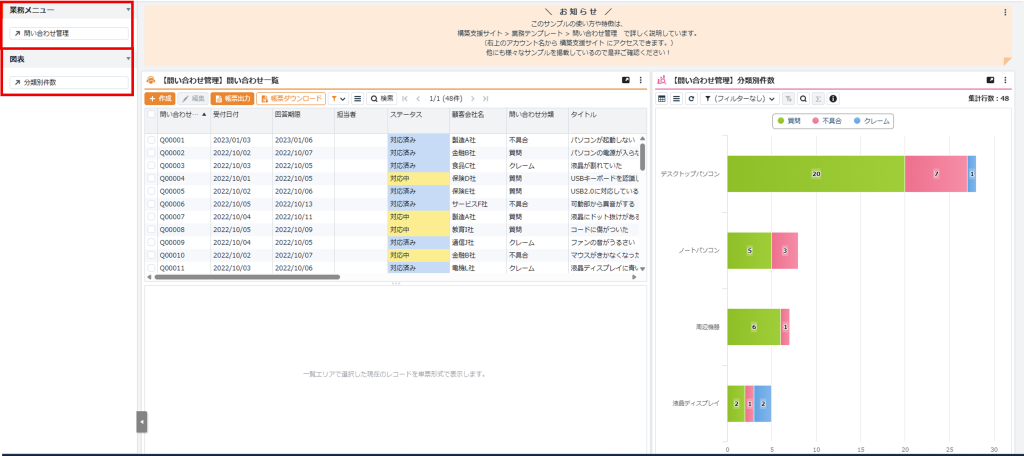Click the 帳票ダウンロード button
The width and height of the screenshot is (1024, 456).
tap(291, 99)
